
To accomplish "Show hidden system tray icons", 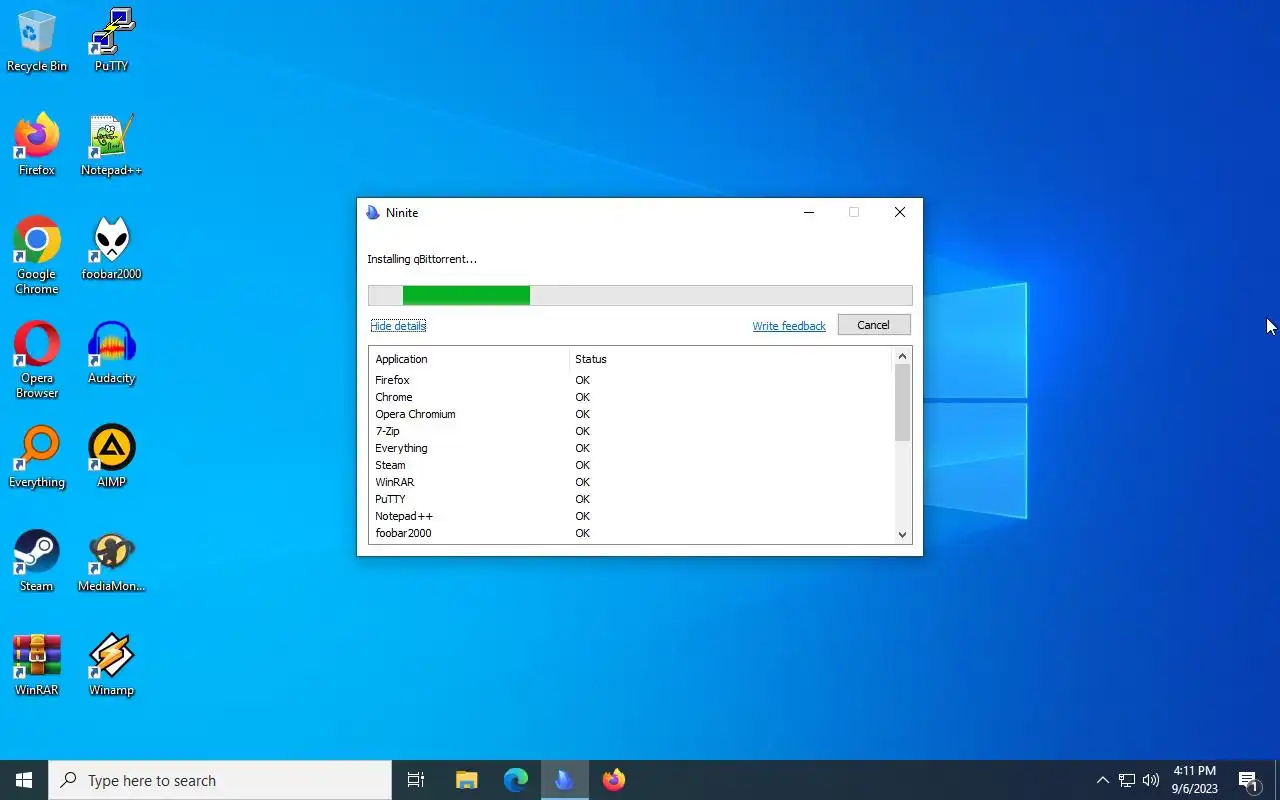I will [1102, 780].
